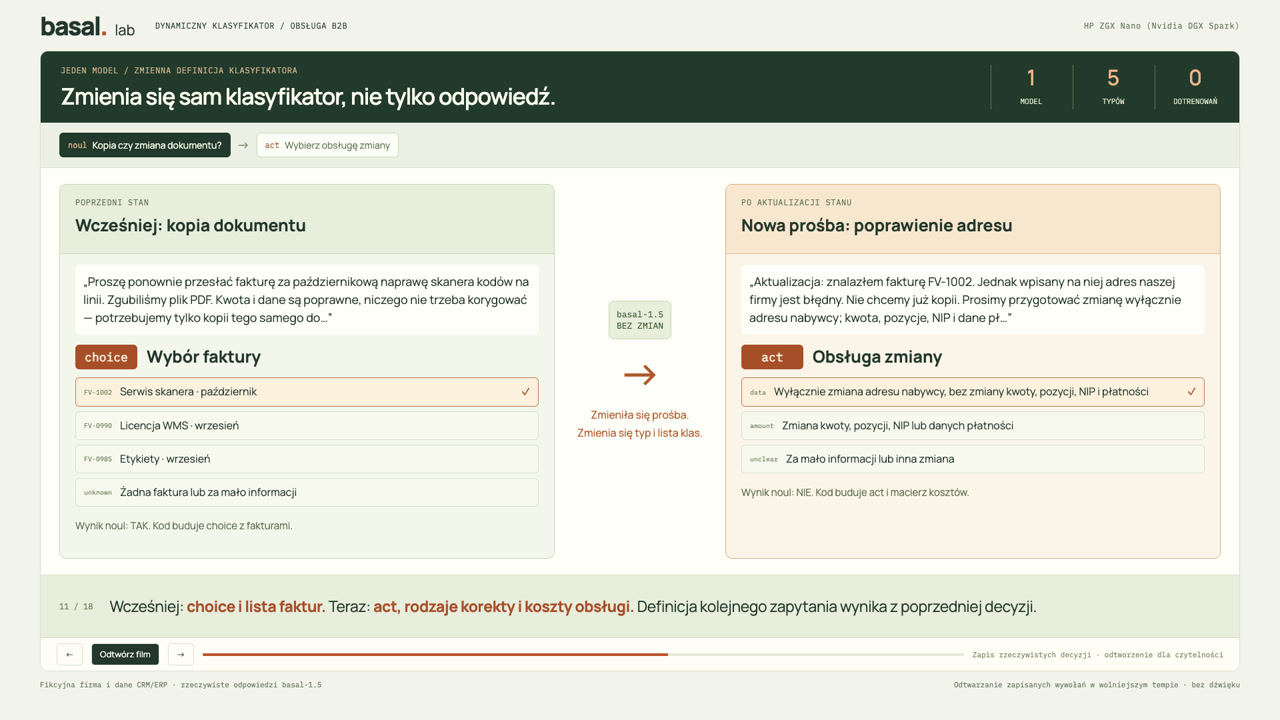This screenshot has height=720, width=1280.
Task: Click the "1 MODEL" counter
Action: pyautogui.click(x=1031, y=86)
